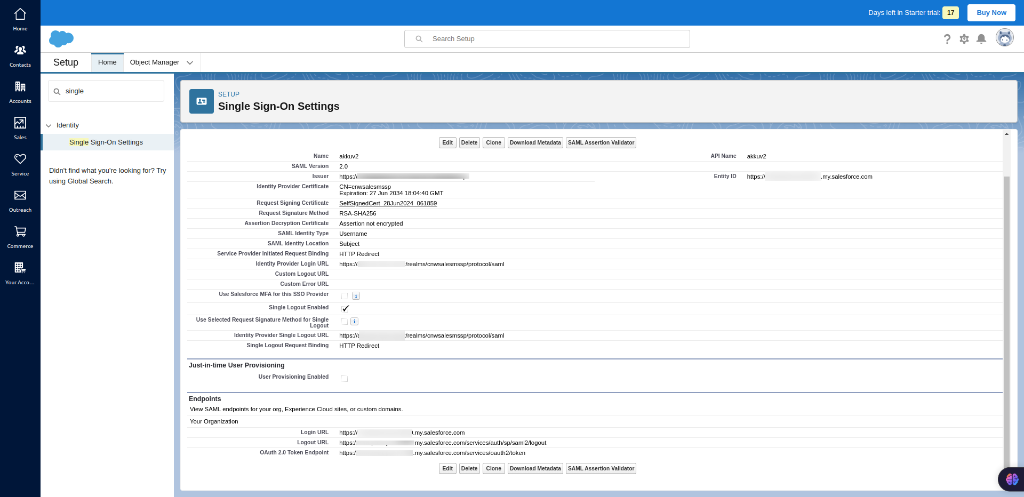Viewport: 1024px width, 497px height.
Task: Open Home in the left navigation rail
Action: [20, 18]
